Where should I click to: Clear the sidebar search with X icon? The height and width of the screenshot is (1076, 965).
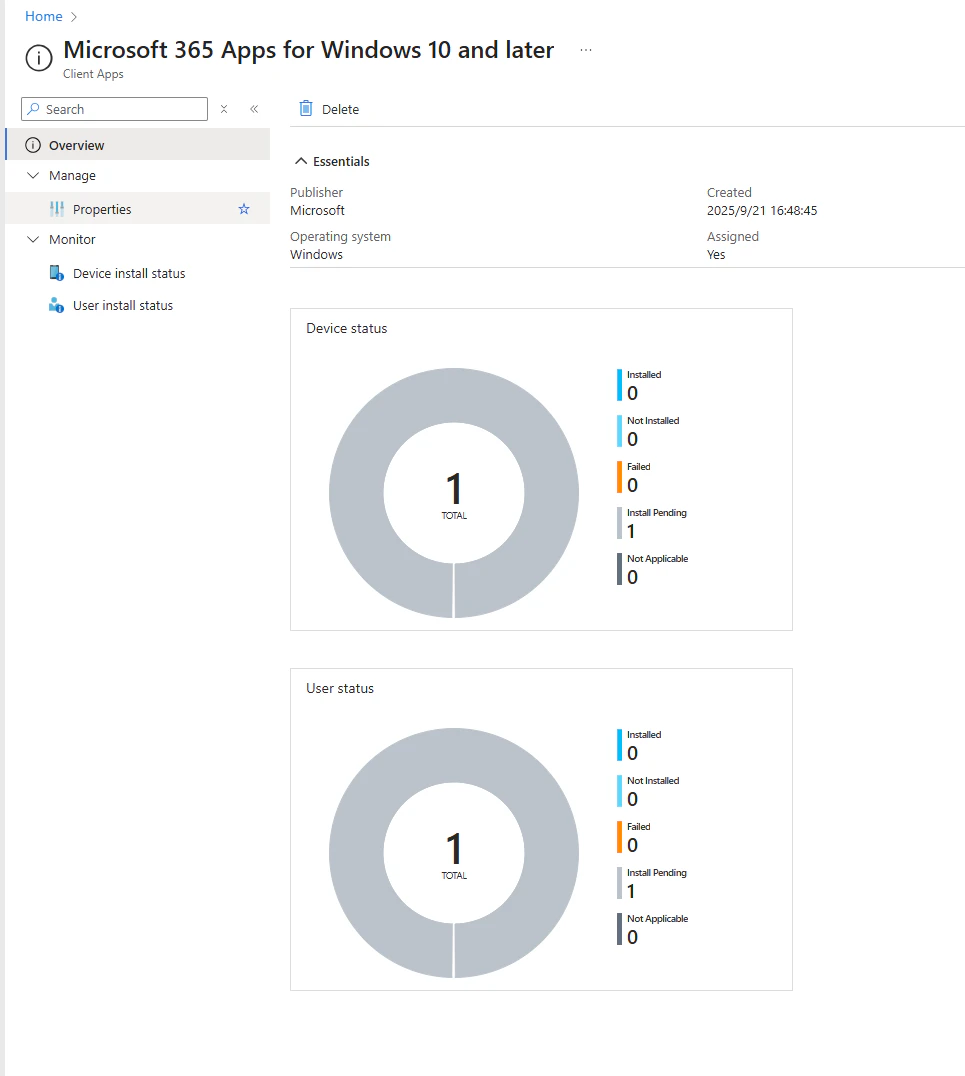click(x=224, y=109)
